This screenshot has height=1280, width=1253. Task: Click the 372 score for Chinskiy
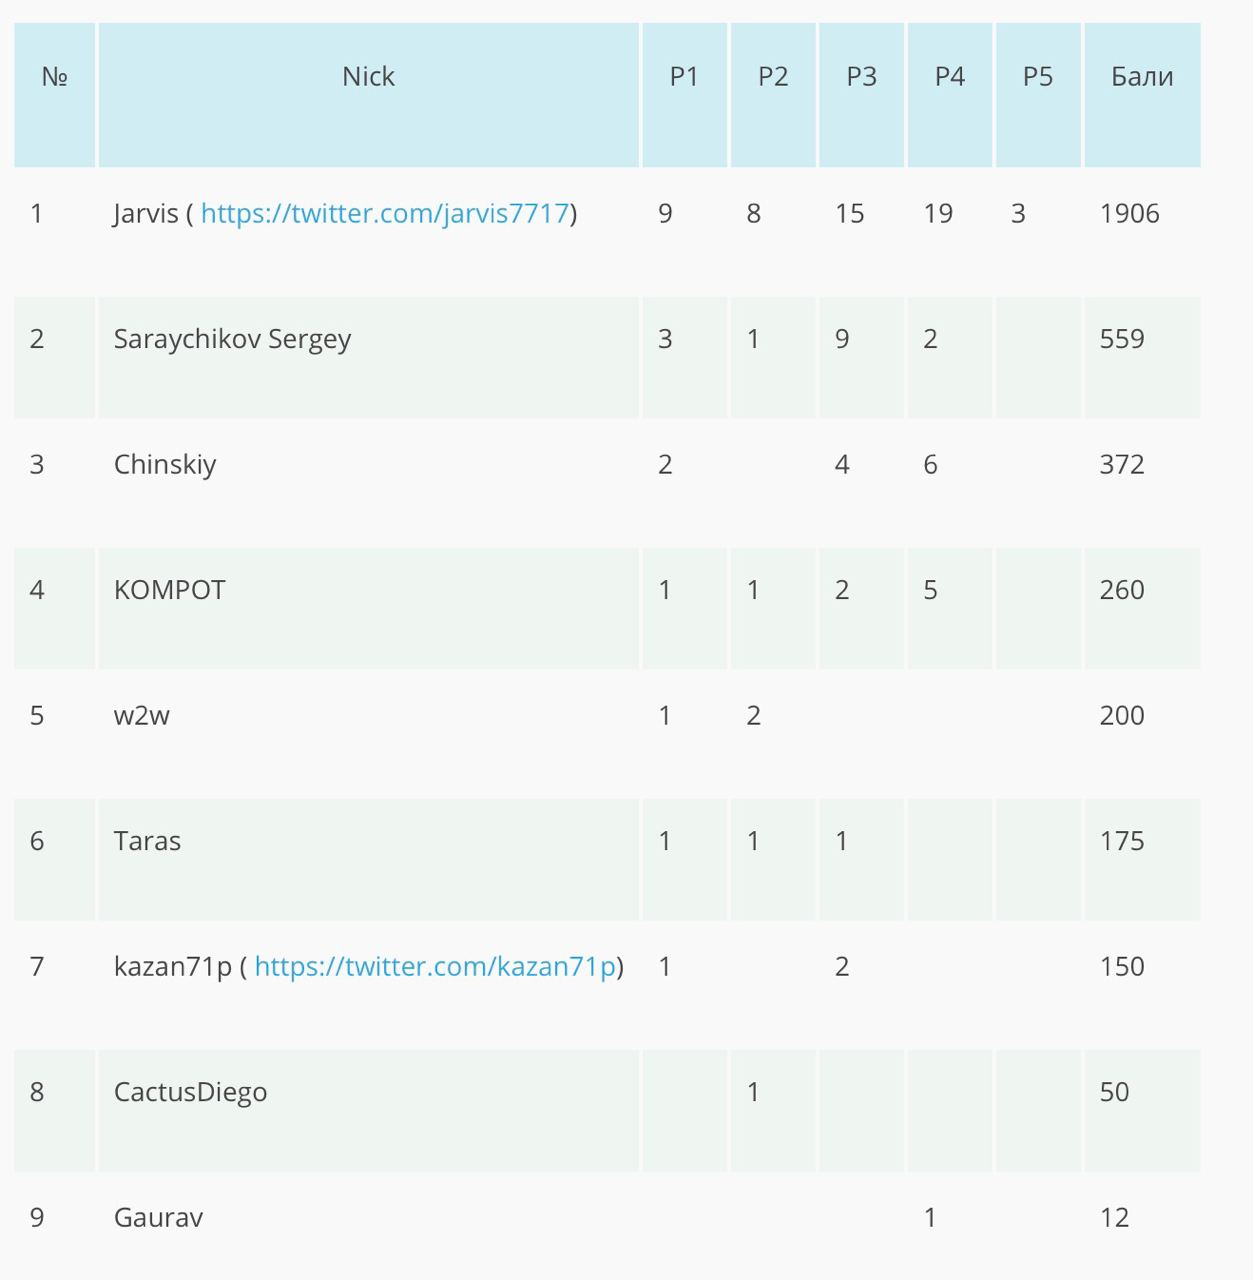(1122, 464)
